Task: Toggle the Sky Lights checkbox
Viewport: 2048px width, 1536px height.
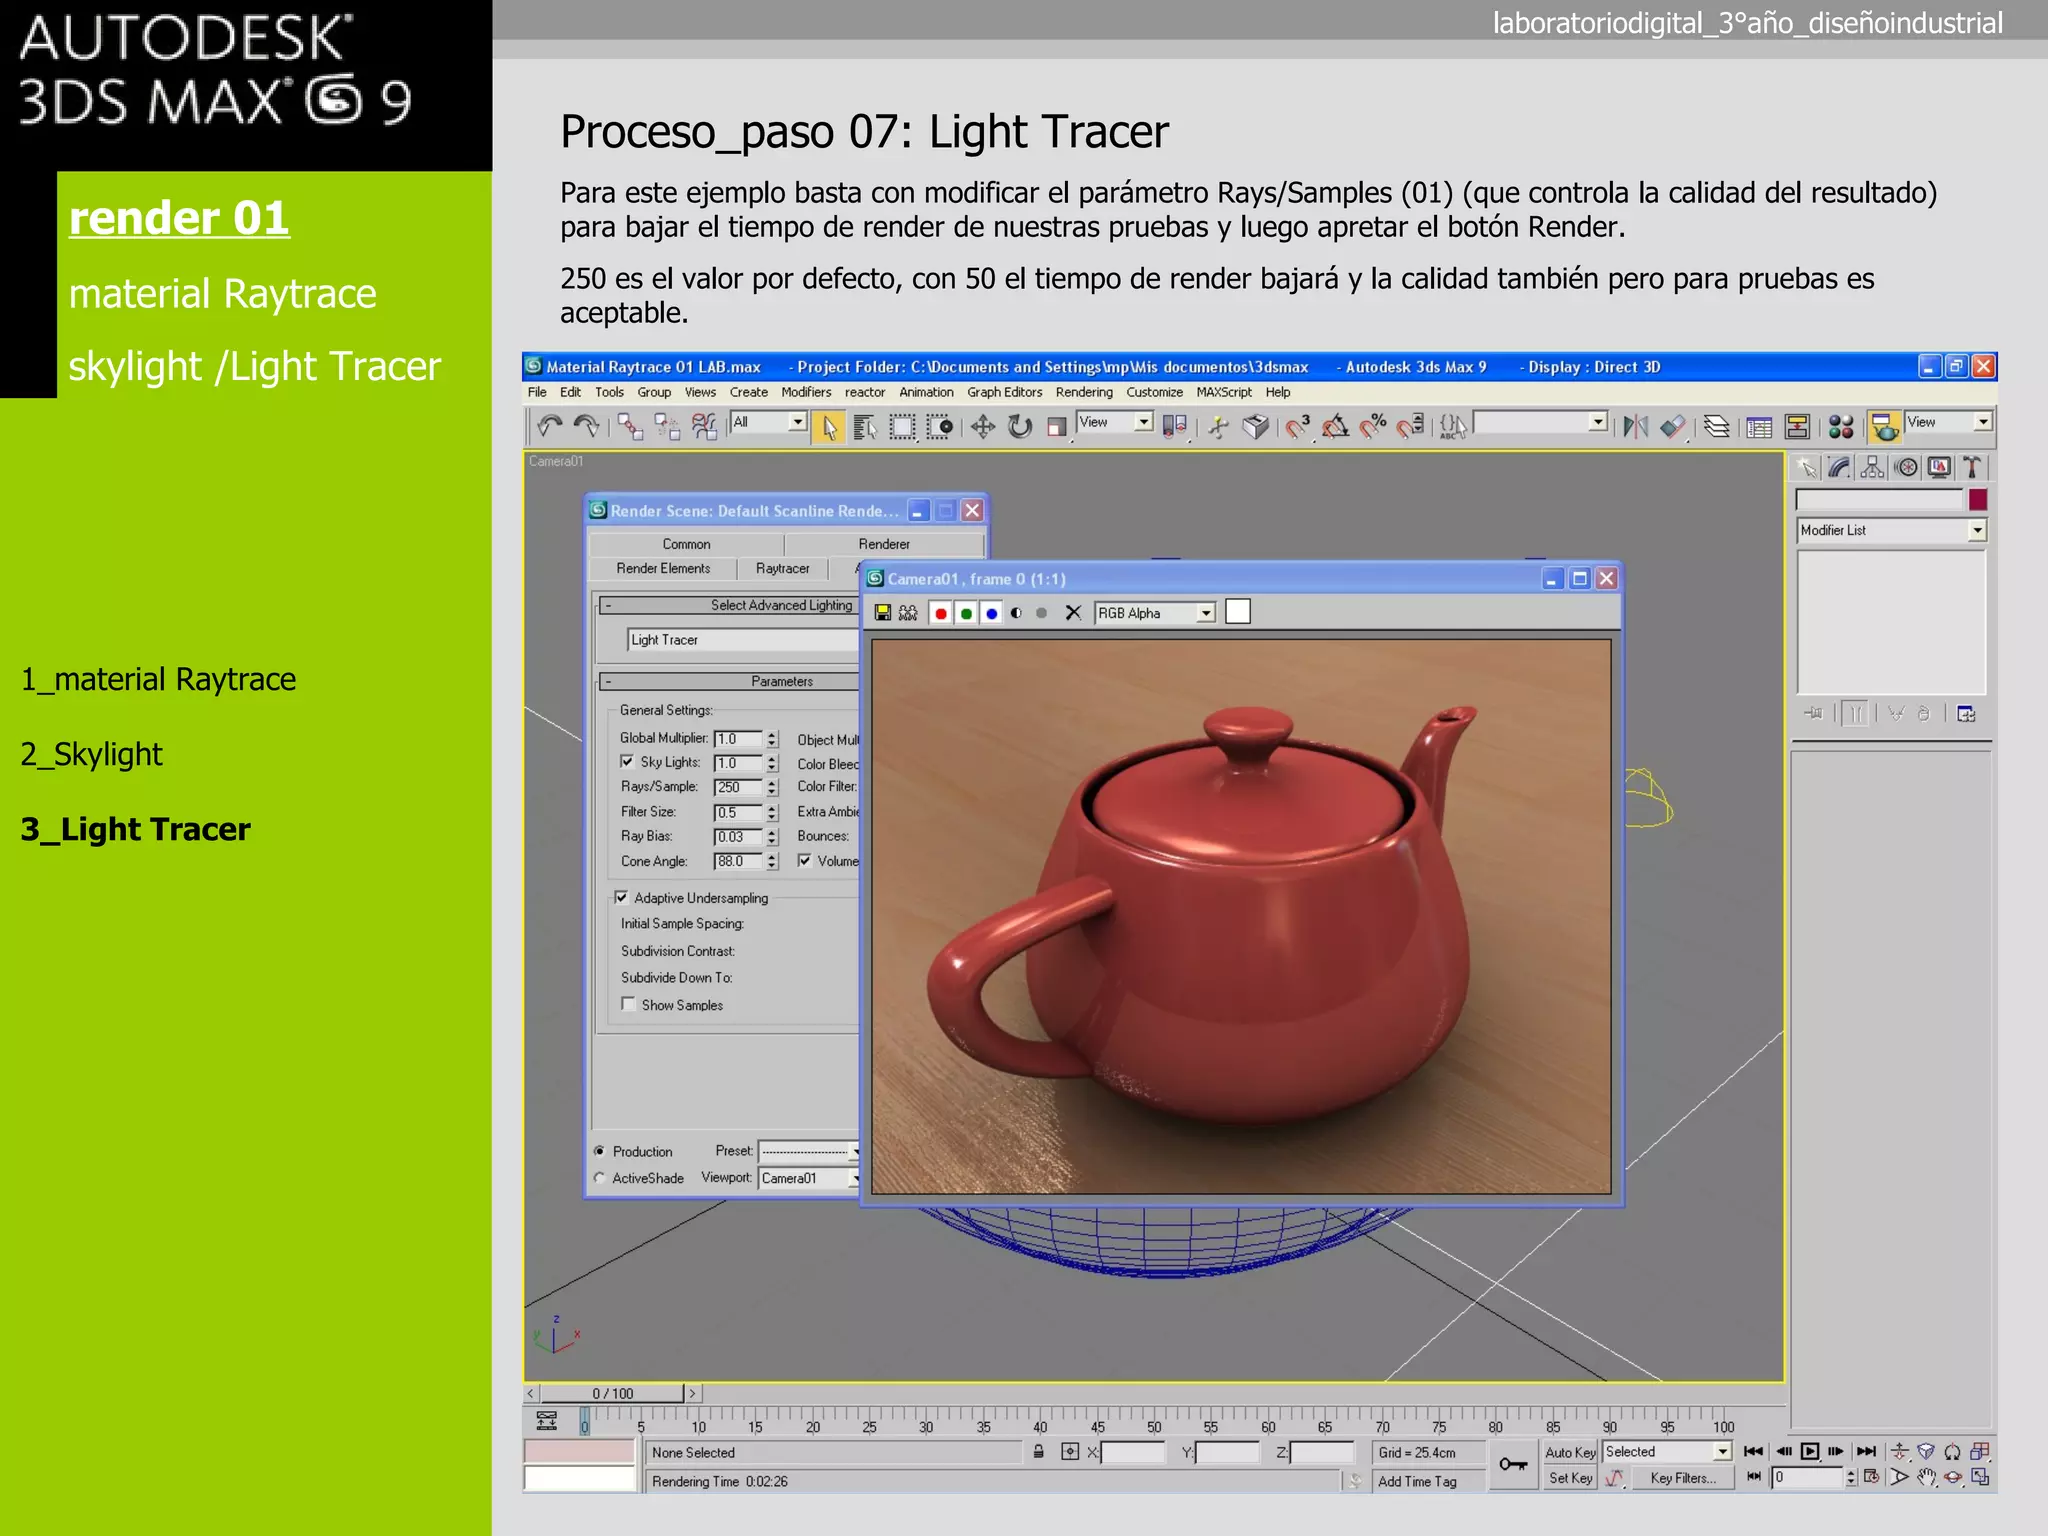Action: point(627,761)
